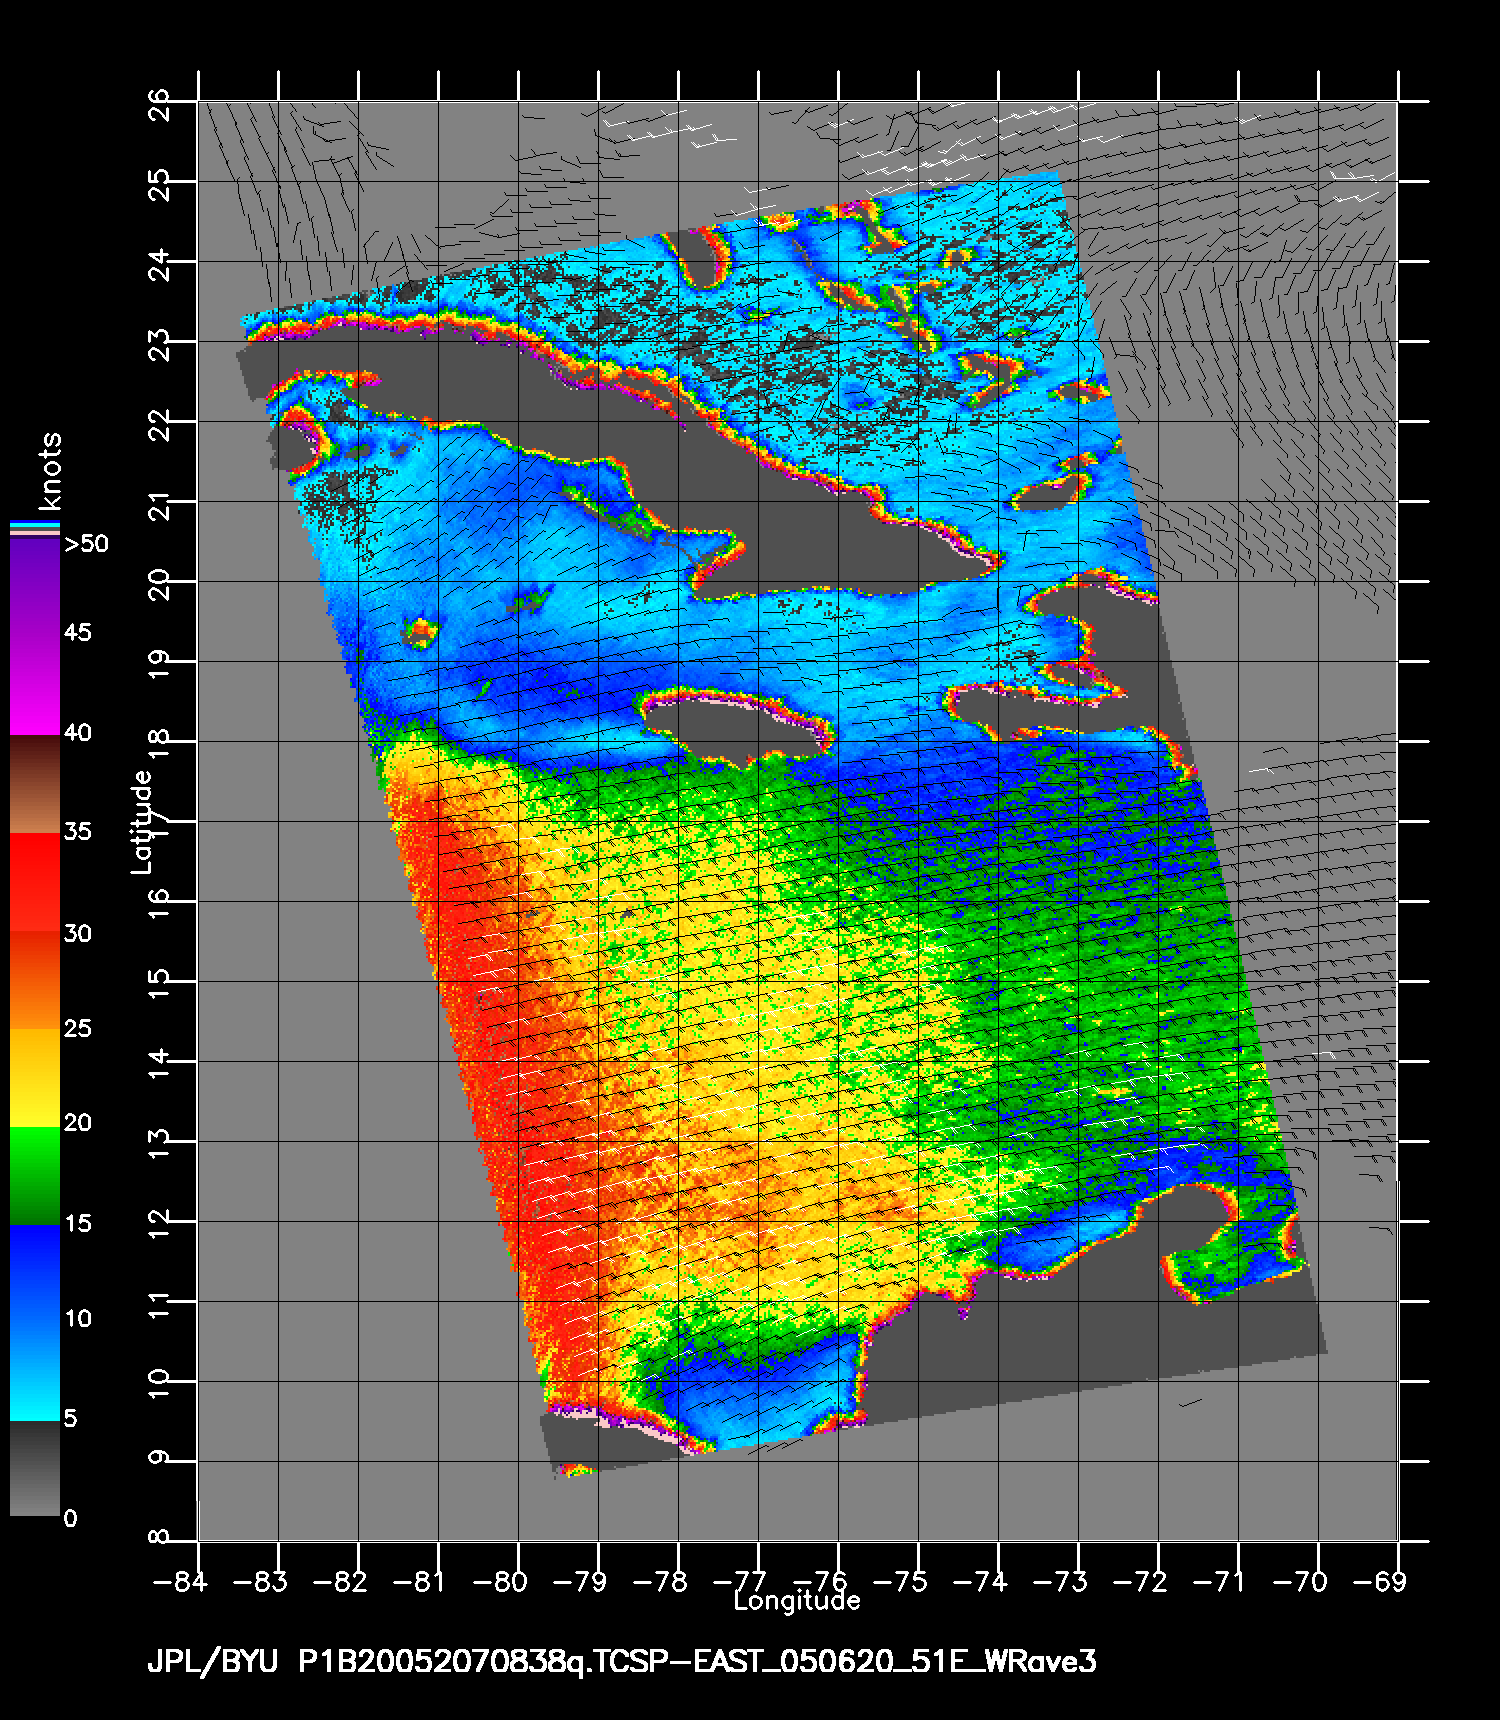Select the red 30–35 knots colorbar segment
1500x1720 pixels.
(x=35, y=883)
